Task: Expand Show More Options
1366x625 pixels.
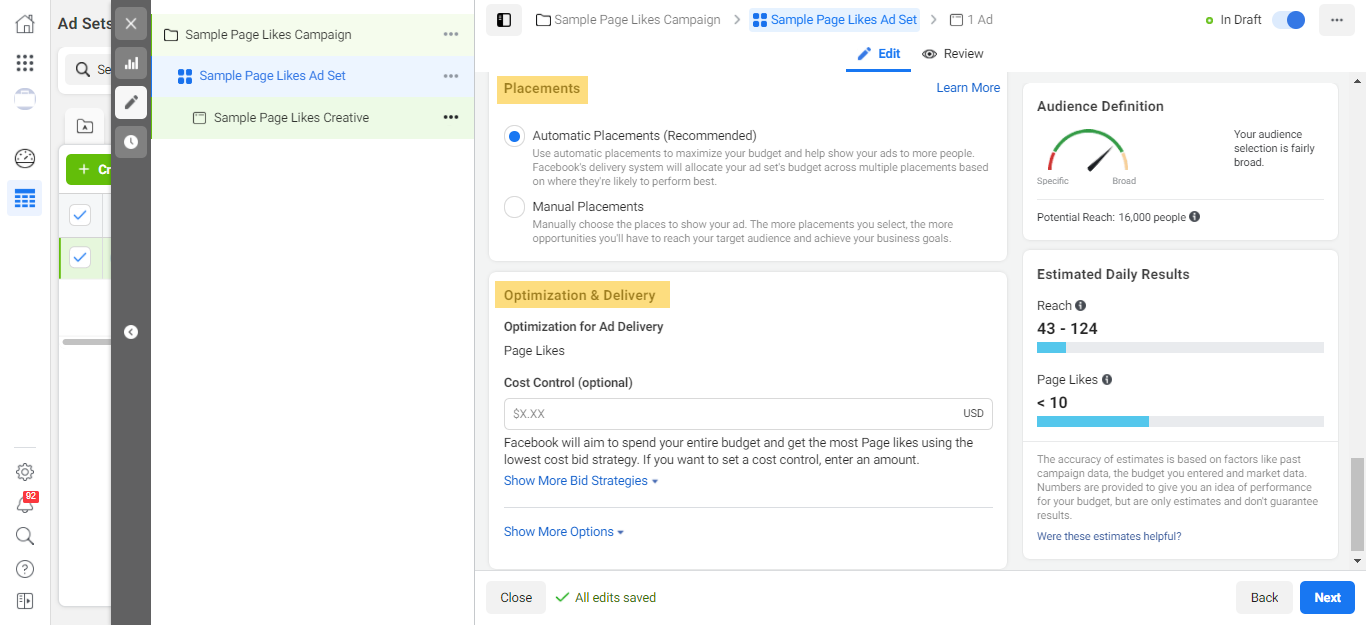Action: 564,532
